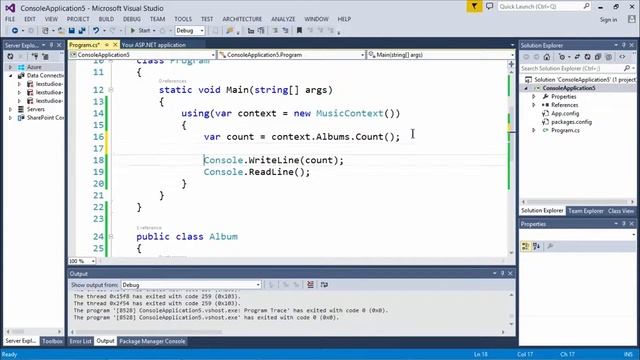The height and width of the screenshot is (360, 640).
Task: Click the Connect to Server icon
Action: 45,56
